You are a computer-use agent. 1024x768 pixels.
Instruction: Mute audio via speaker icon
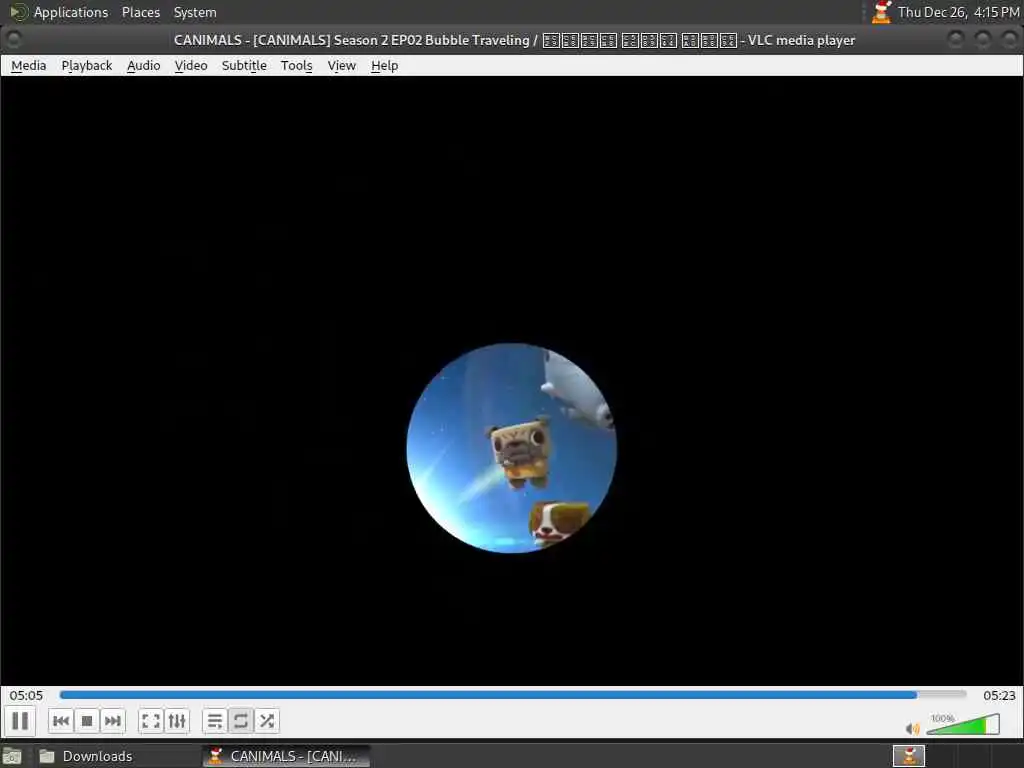(912, 728)
